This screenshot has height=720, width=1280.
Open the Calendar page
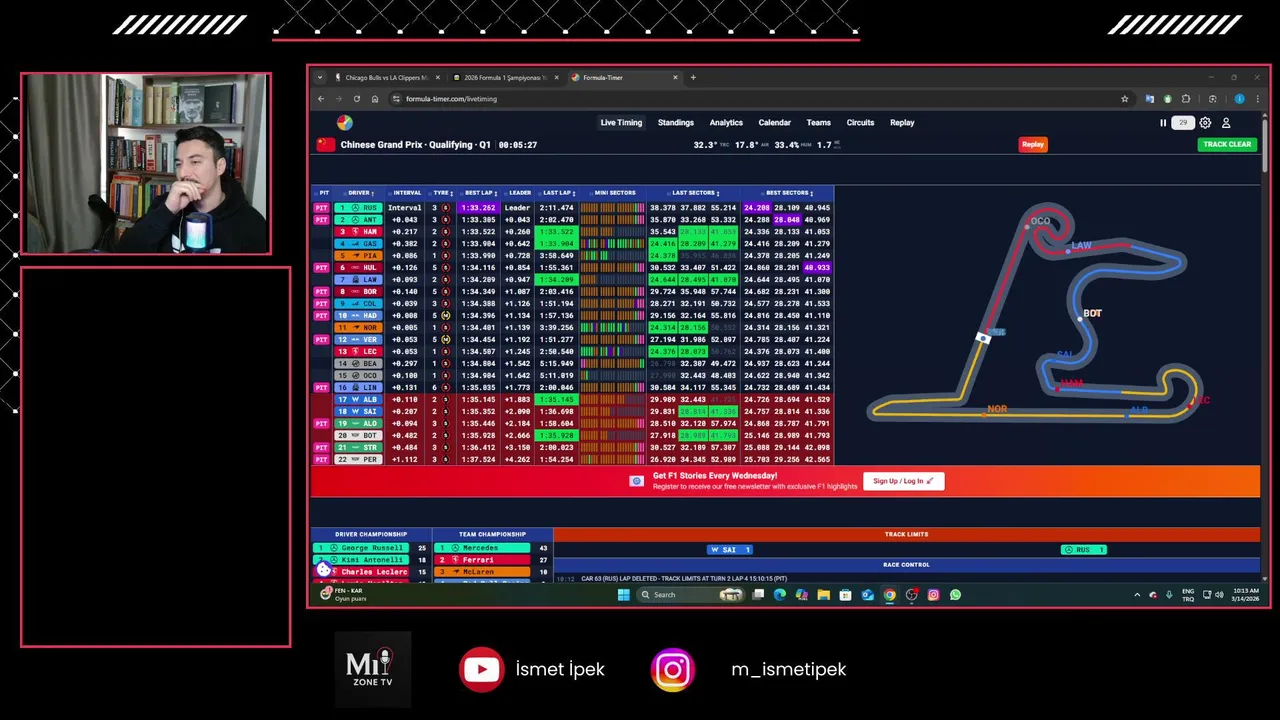pos(774,123)
